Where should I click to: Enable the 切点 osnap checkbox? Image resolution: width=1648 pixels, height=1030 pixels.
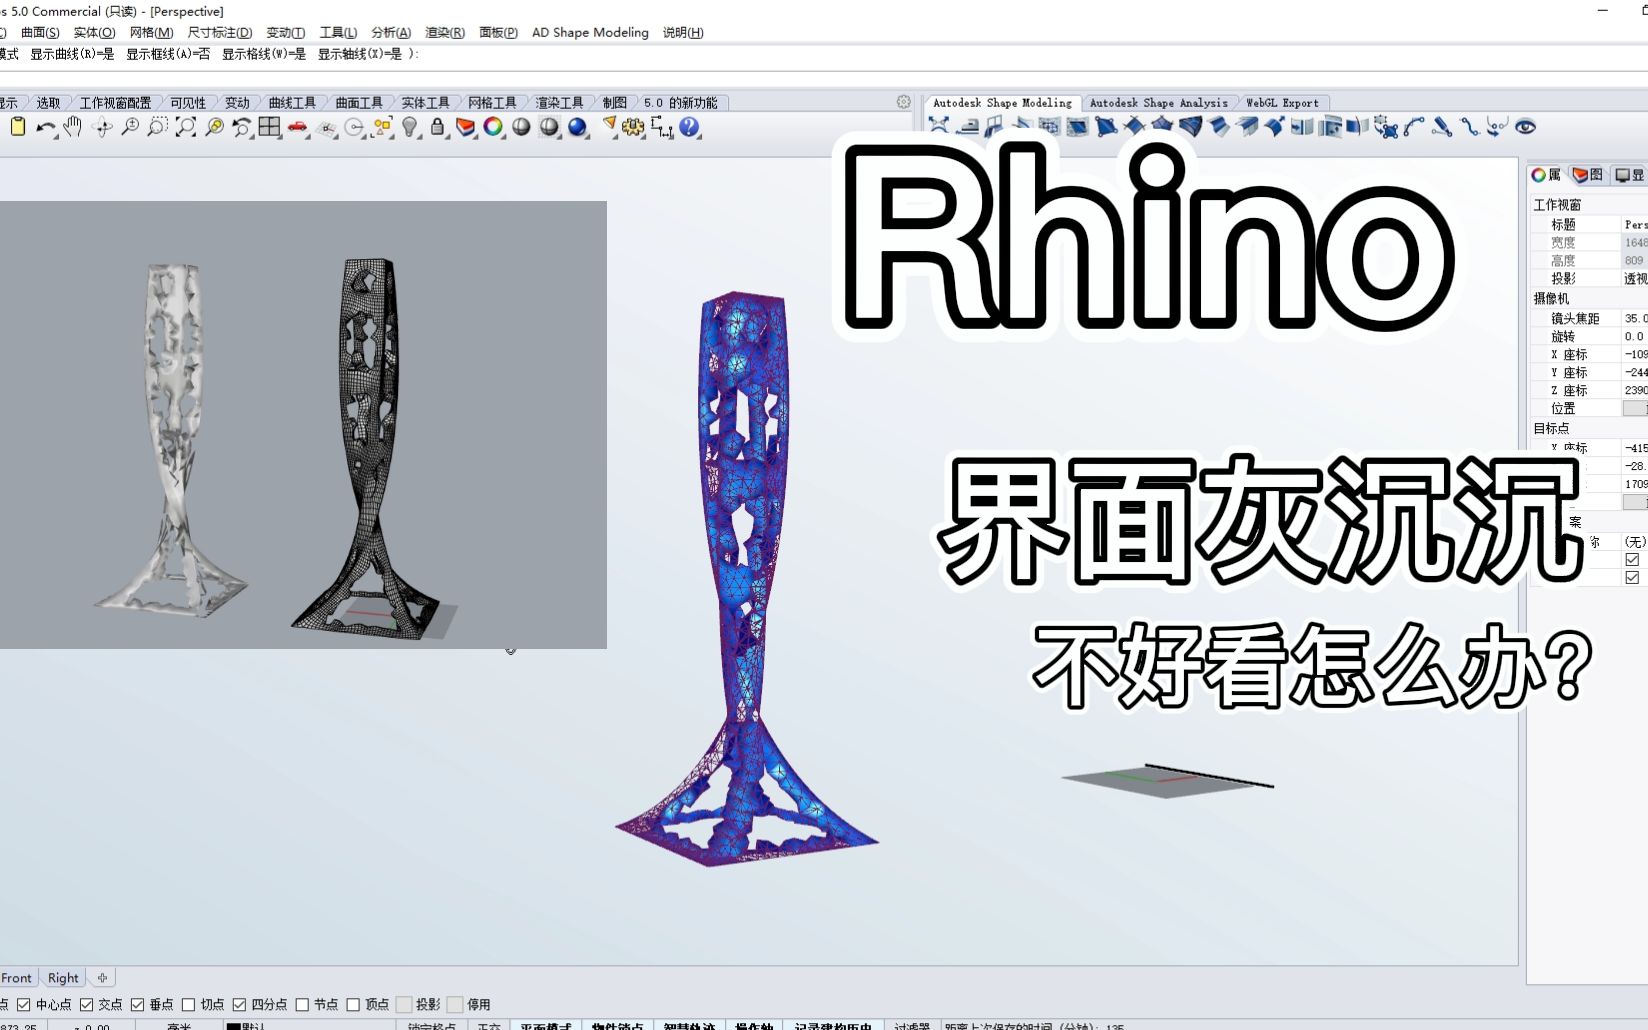(x=188, y=1004)
